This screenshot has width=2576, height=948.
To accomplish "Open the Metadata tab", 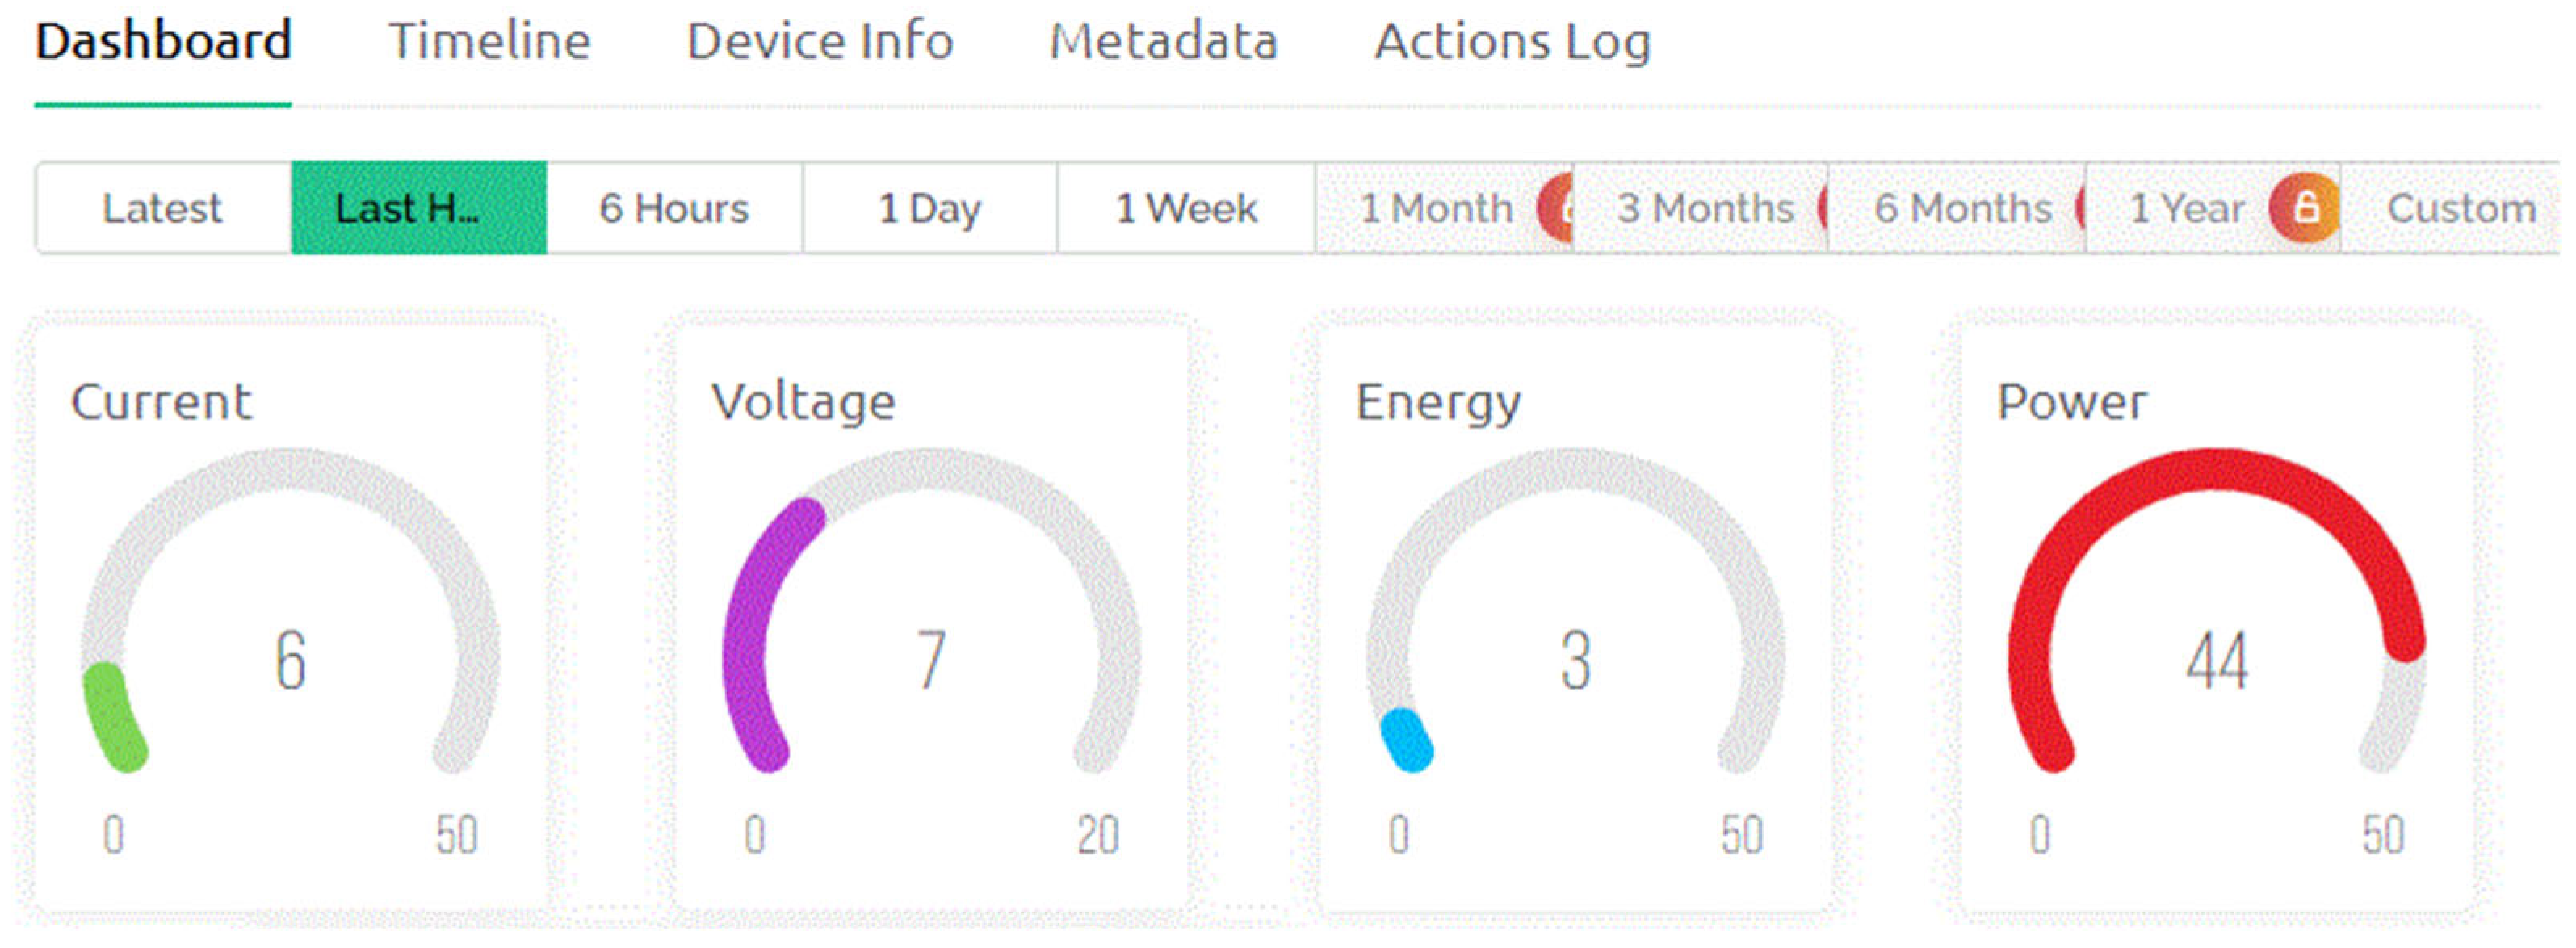I will pyautogui.click(x=1163, y=42).
